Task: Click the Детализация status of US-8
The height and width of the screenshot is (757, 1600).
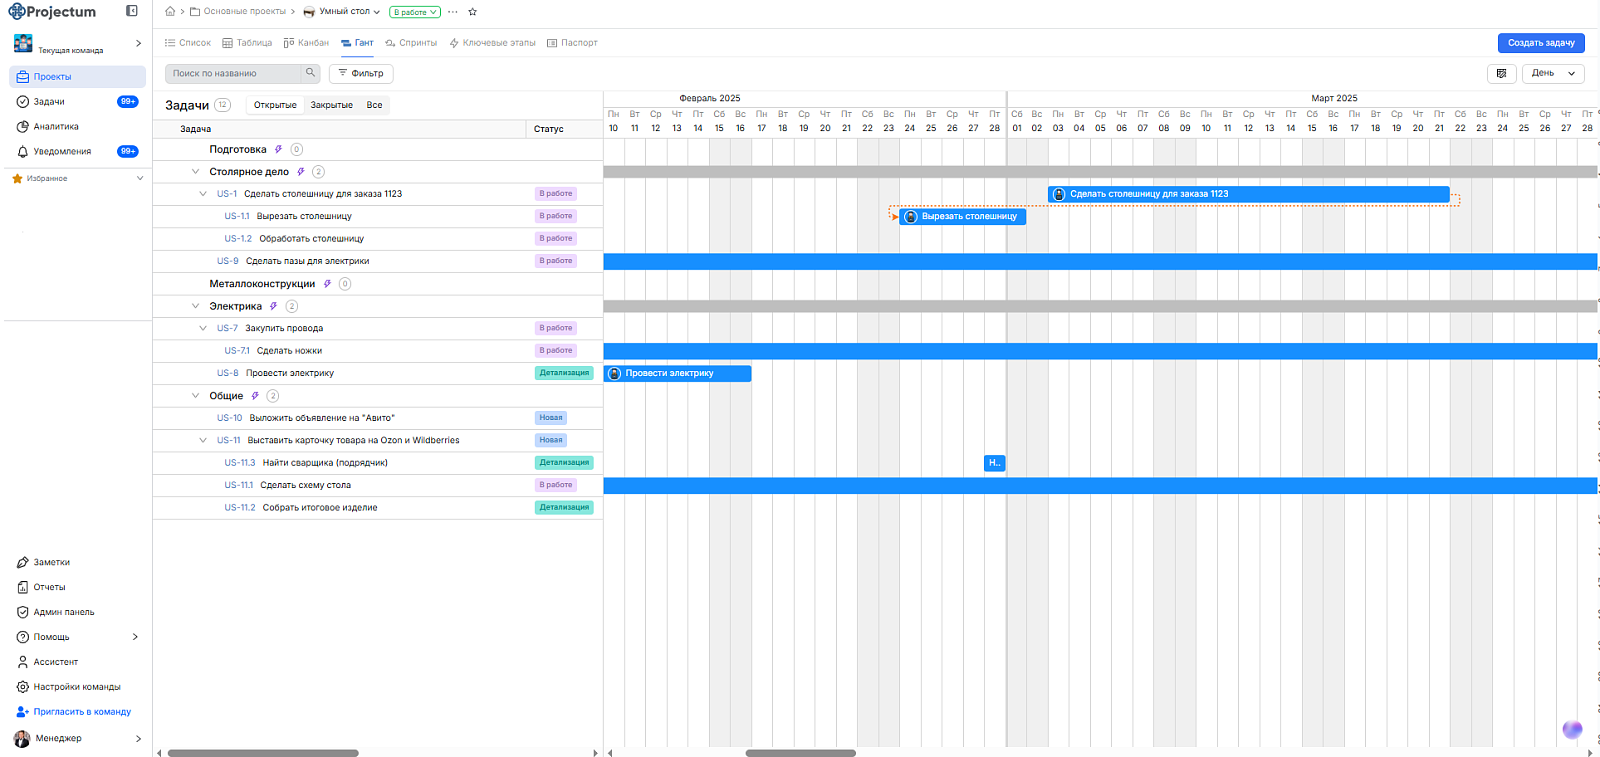Action: (564, 373)
